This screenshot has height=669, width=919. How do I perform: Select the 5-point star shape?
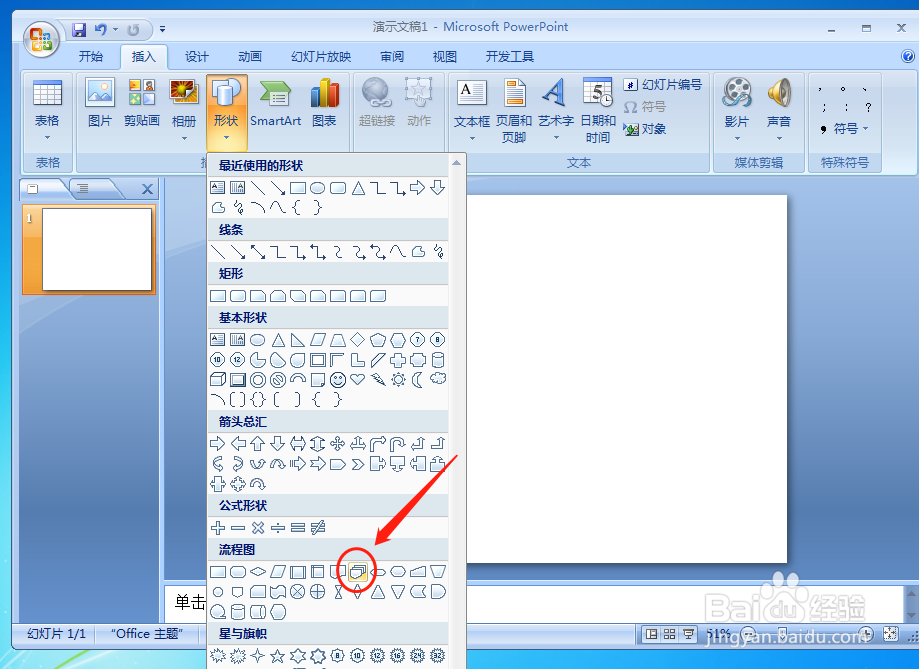pos(278,656)
